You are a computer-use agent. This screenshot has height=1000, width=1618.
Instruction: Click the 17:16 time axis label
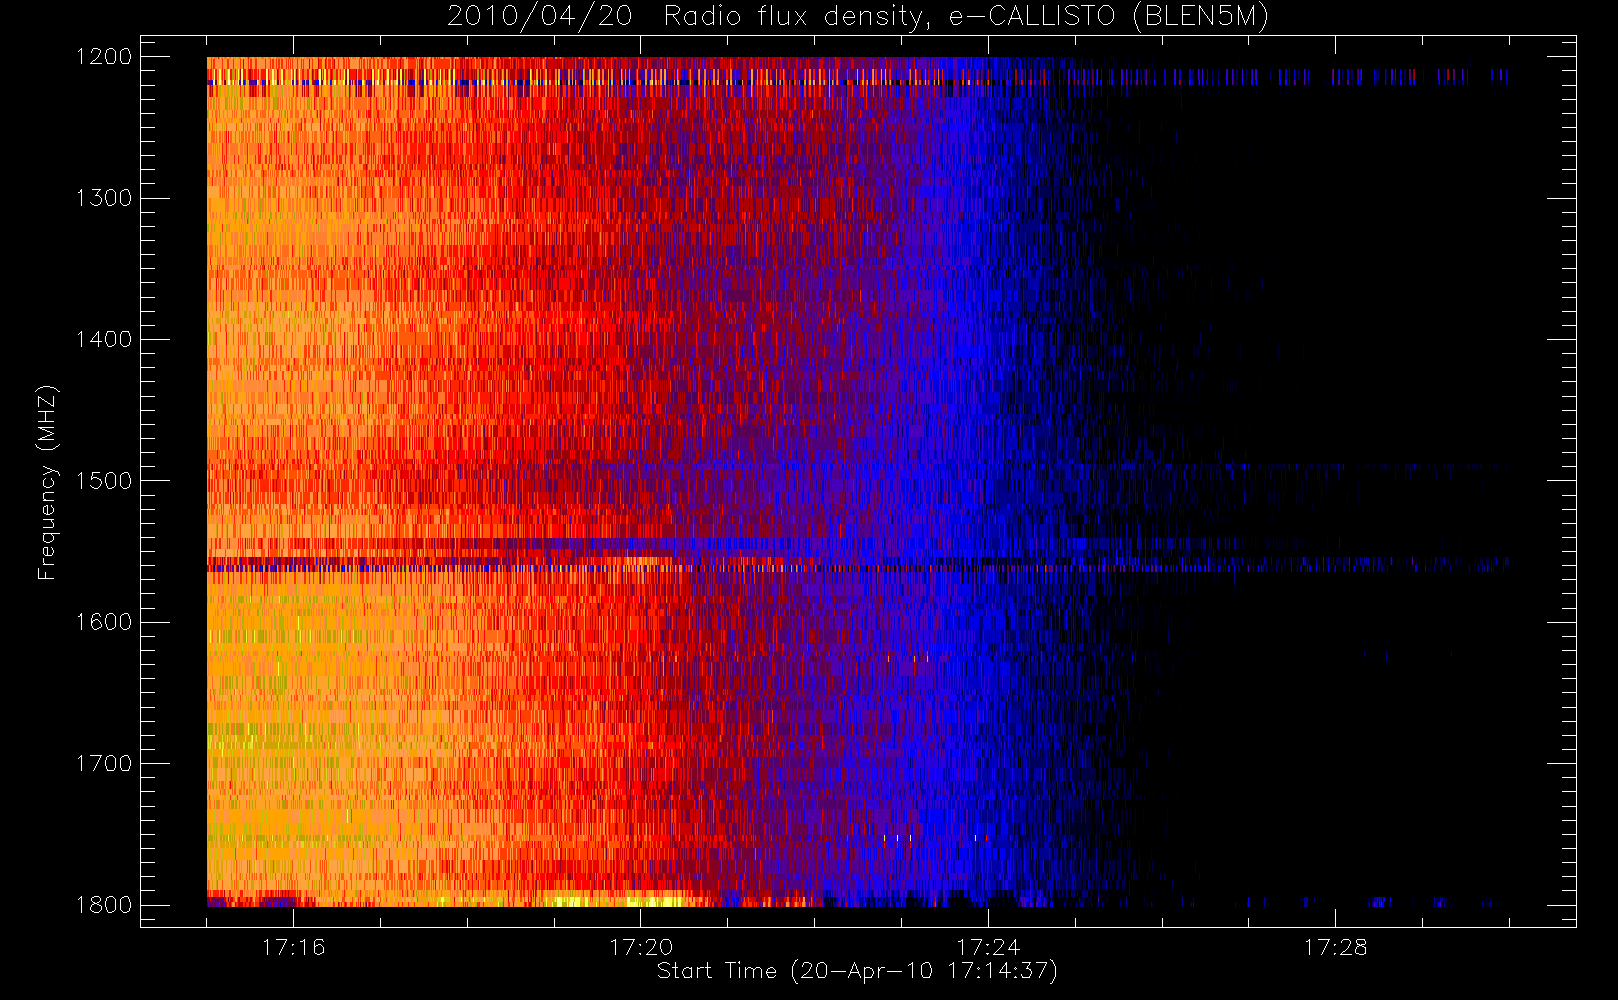294,947
